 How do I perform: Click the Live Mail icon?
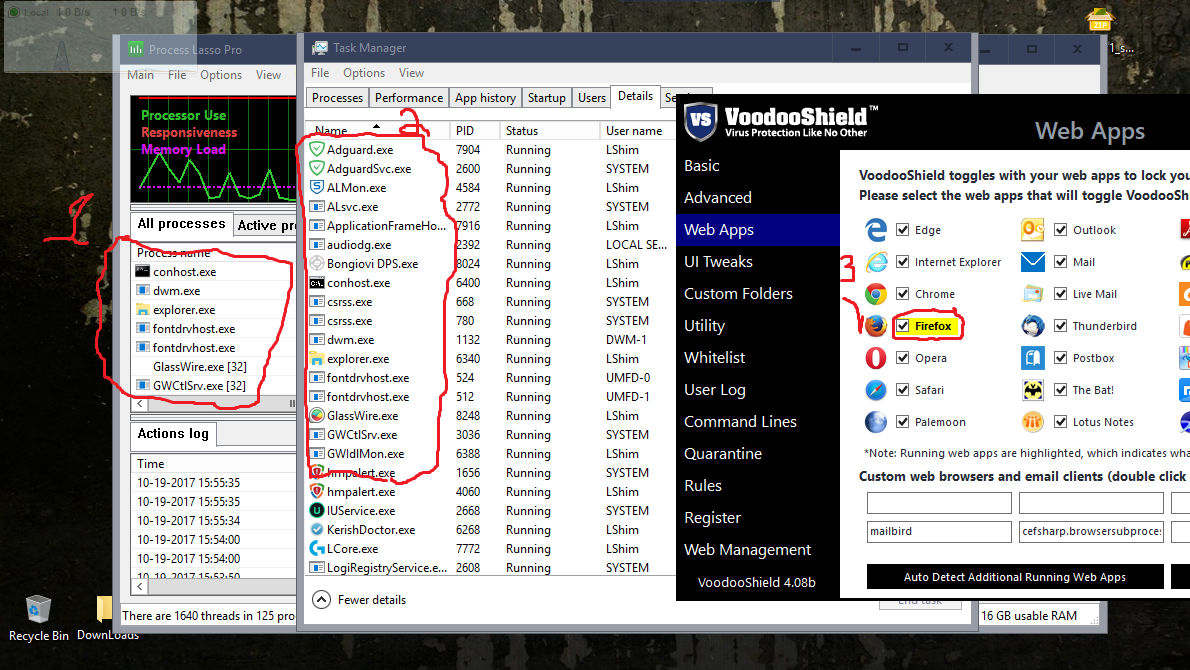click(x=1033, y=294)
